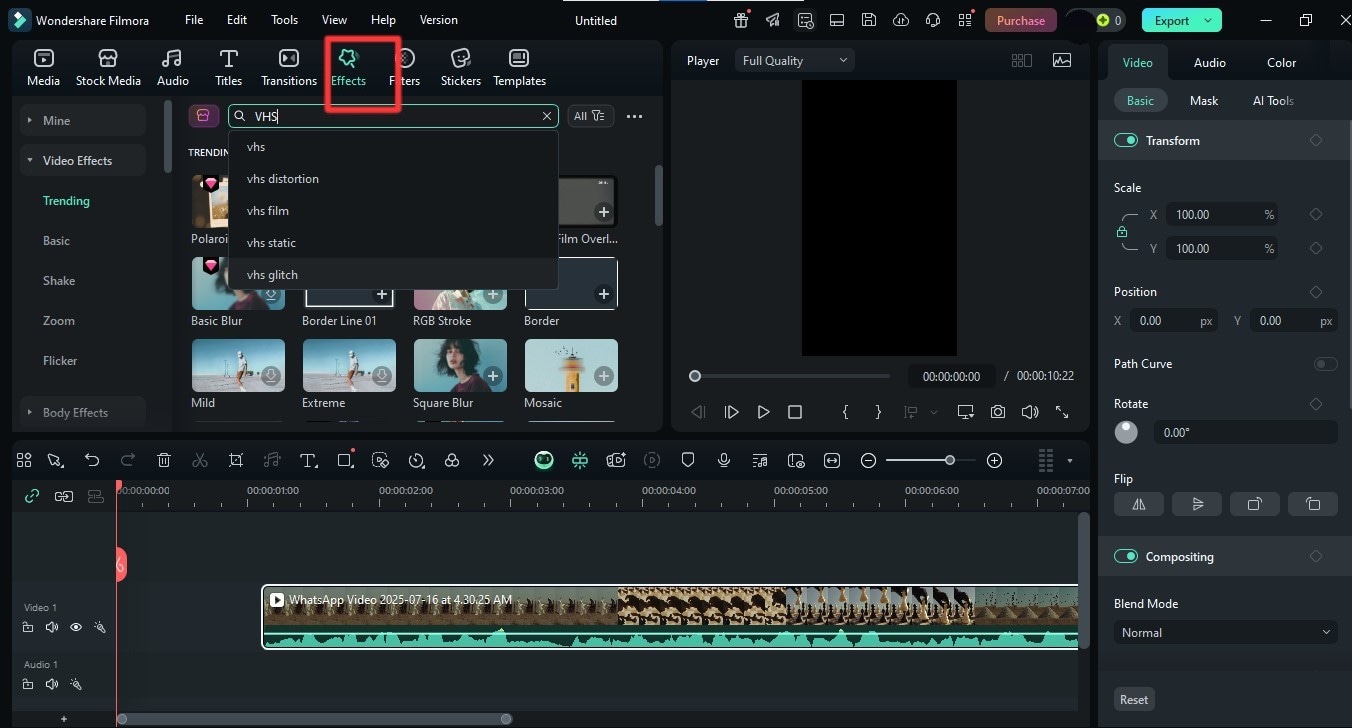Viewport: 1352px width, 728px height.
Task: Click the player volume speaker icon
Action: (x=1030, y=412)
